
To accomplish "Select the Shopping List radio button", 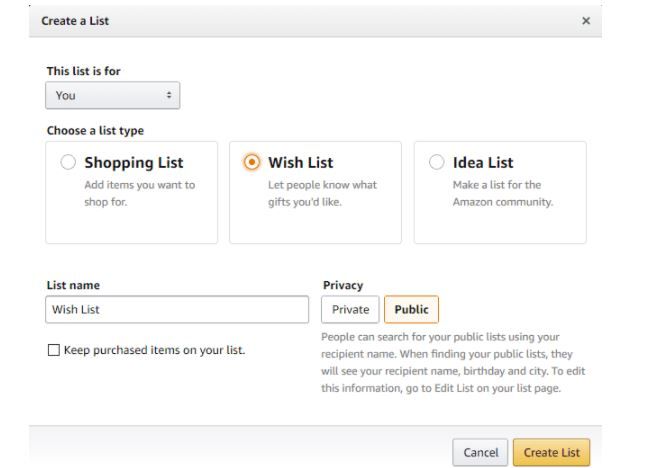I will (x=68, y=162).
